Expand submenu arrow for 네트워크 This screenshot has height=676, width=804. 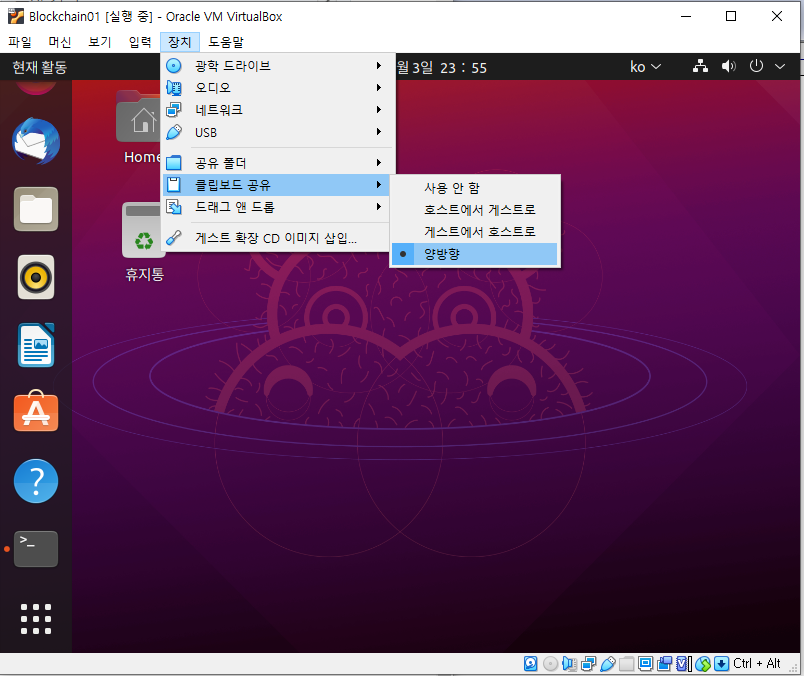point(379,110)
